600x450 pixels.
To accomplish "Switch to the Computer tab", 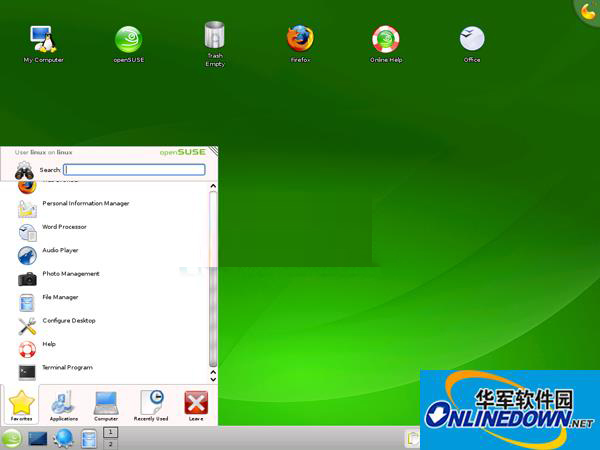I will [107, 405].
